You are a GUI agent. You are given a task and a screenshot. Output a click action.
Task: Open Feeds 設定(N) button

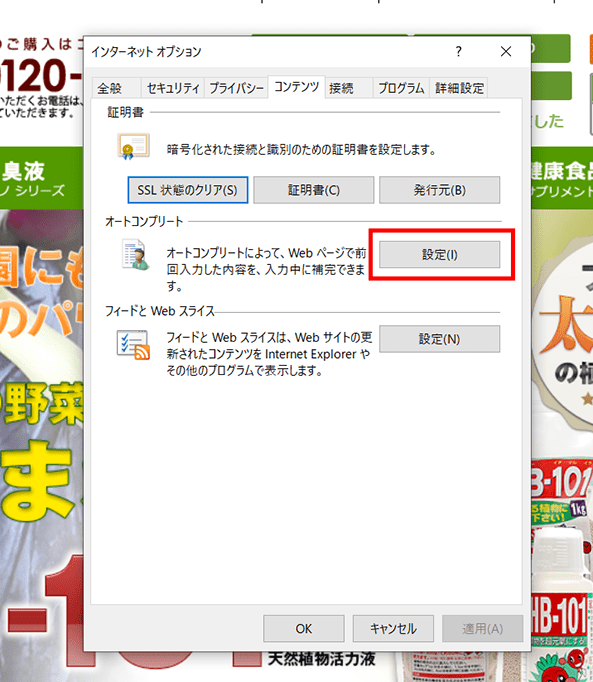click(439, 339)
